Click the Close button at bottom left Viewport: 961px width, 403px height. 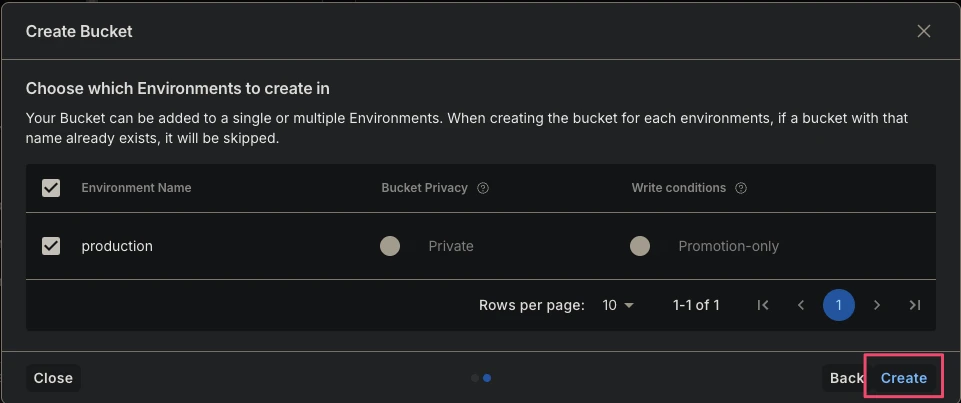click(x=53, y=379)
